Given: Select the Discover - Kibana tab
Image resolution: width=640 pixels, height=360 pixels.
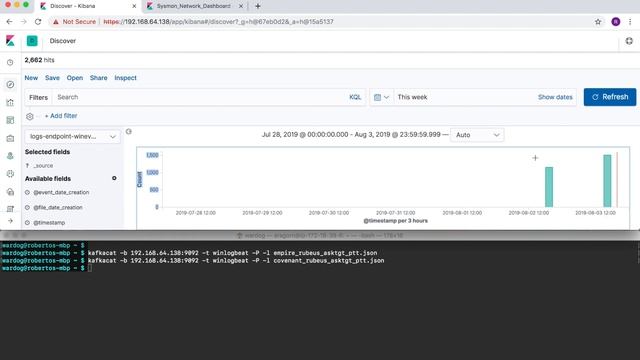Looking at the screenshot, I should click(88, 6).
